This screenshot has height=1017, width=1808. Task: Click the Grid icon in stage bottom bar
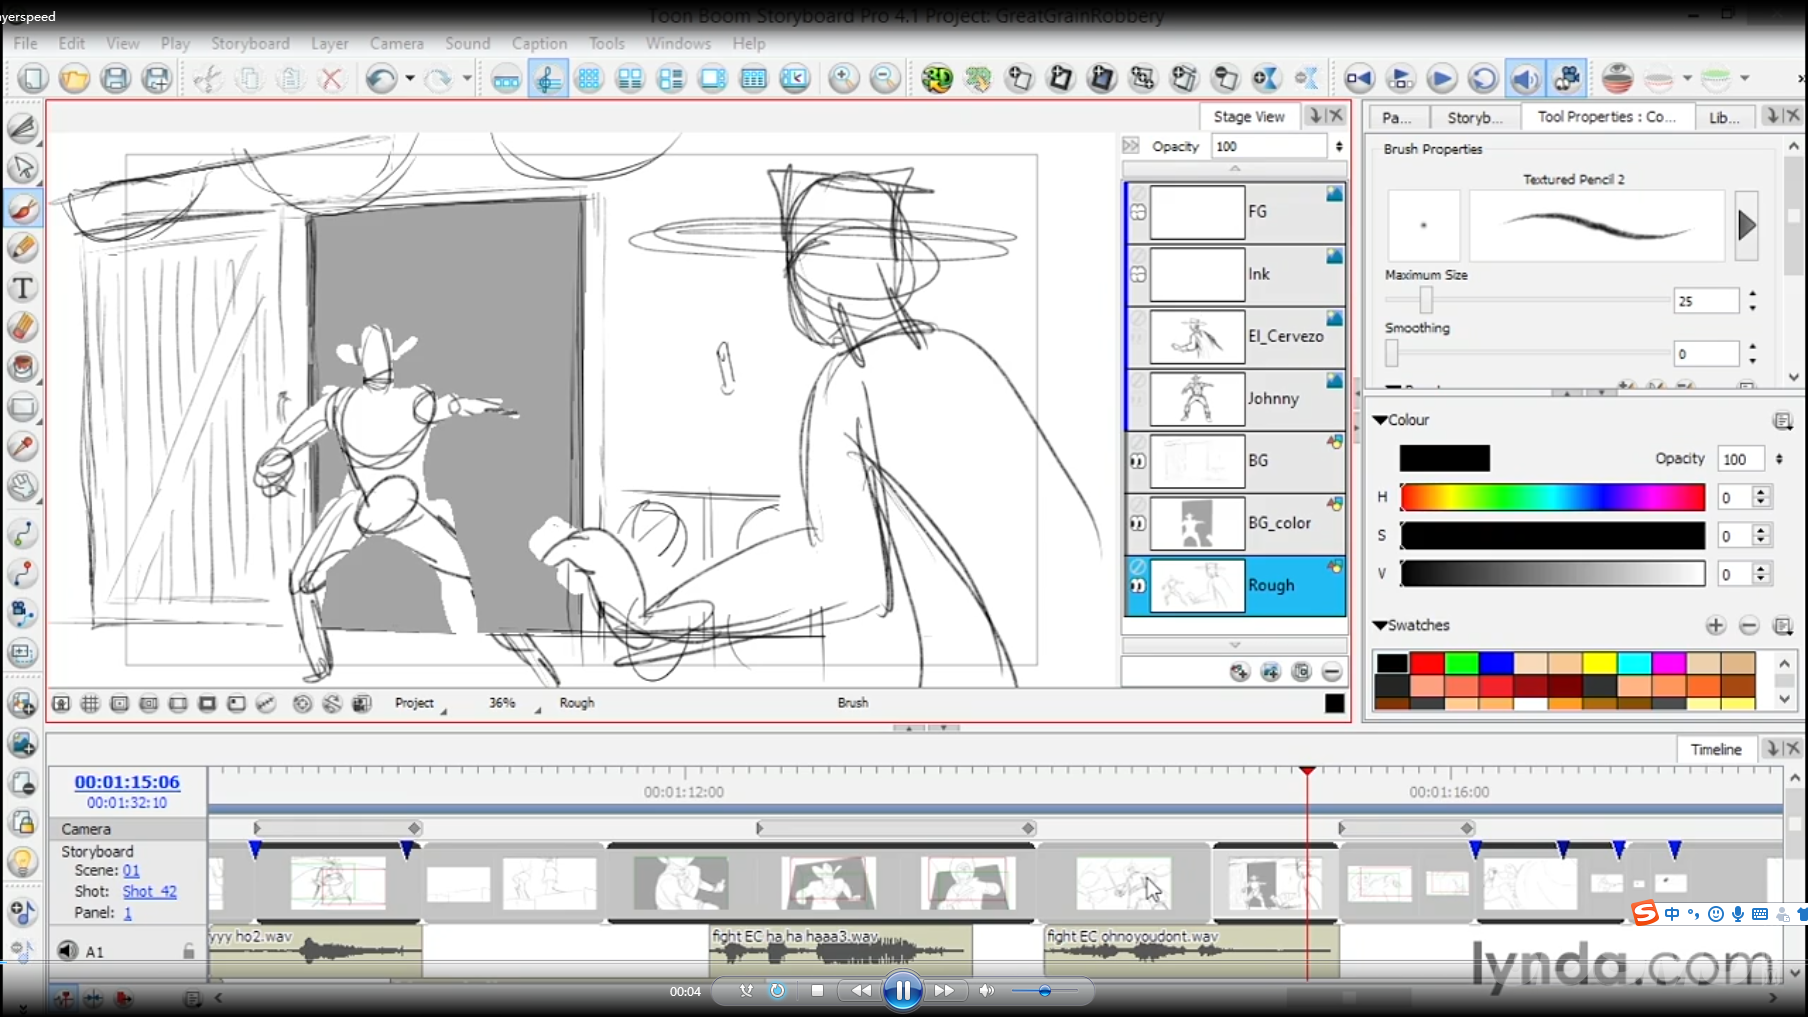click(90, 703)
